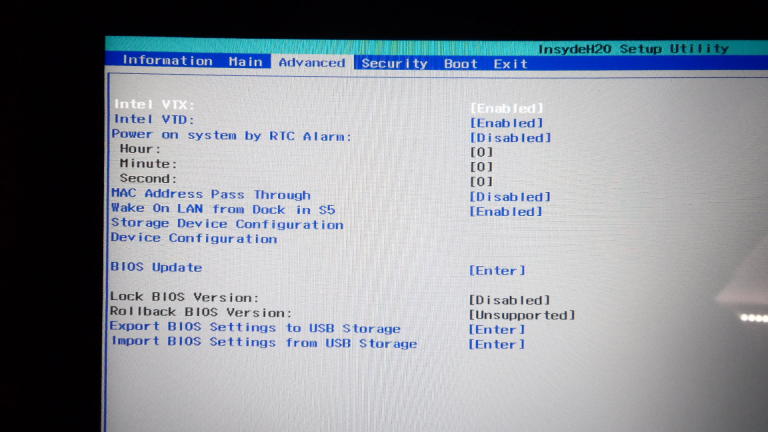Toggle Wake On LAN Enabled value
The image size is (768, 432).
pyautogui.click(x=506, y=212)
